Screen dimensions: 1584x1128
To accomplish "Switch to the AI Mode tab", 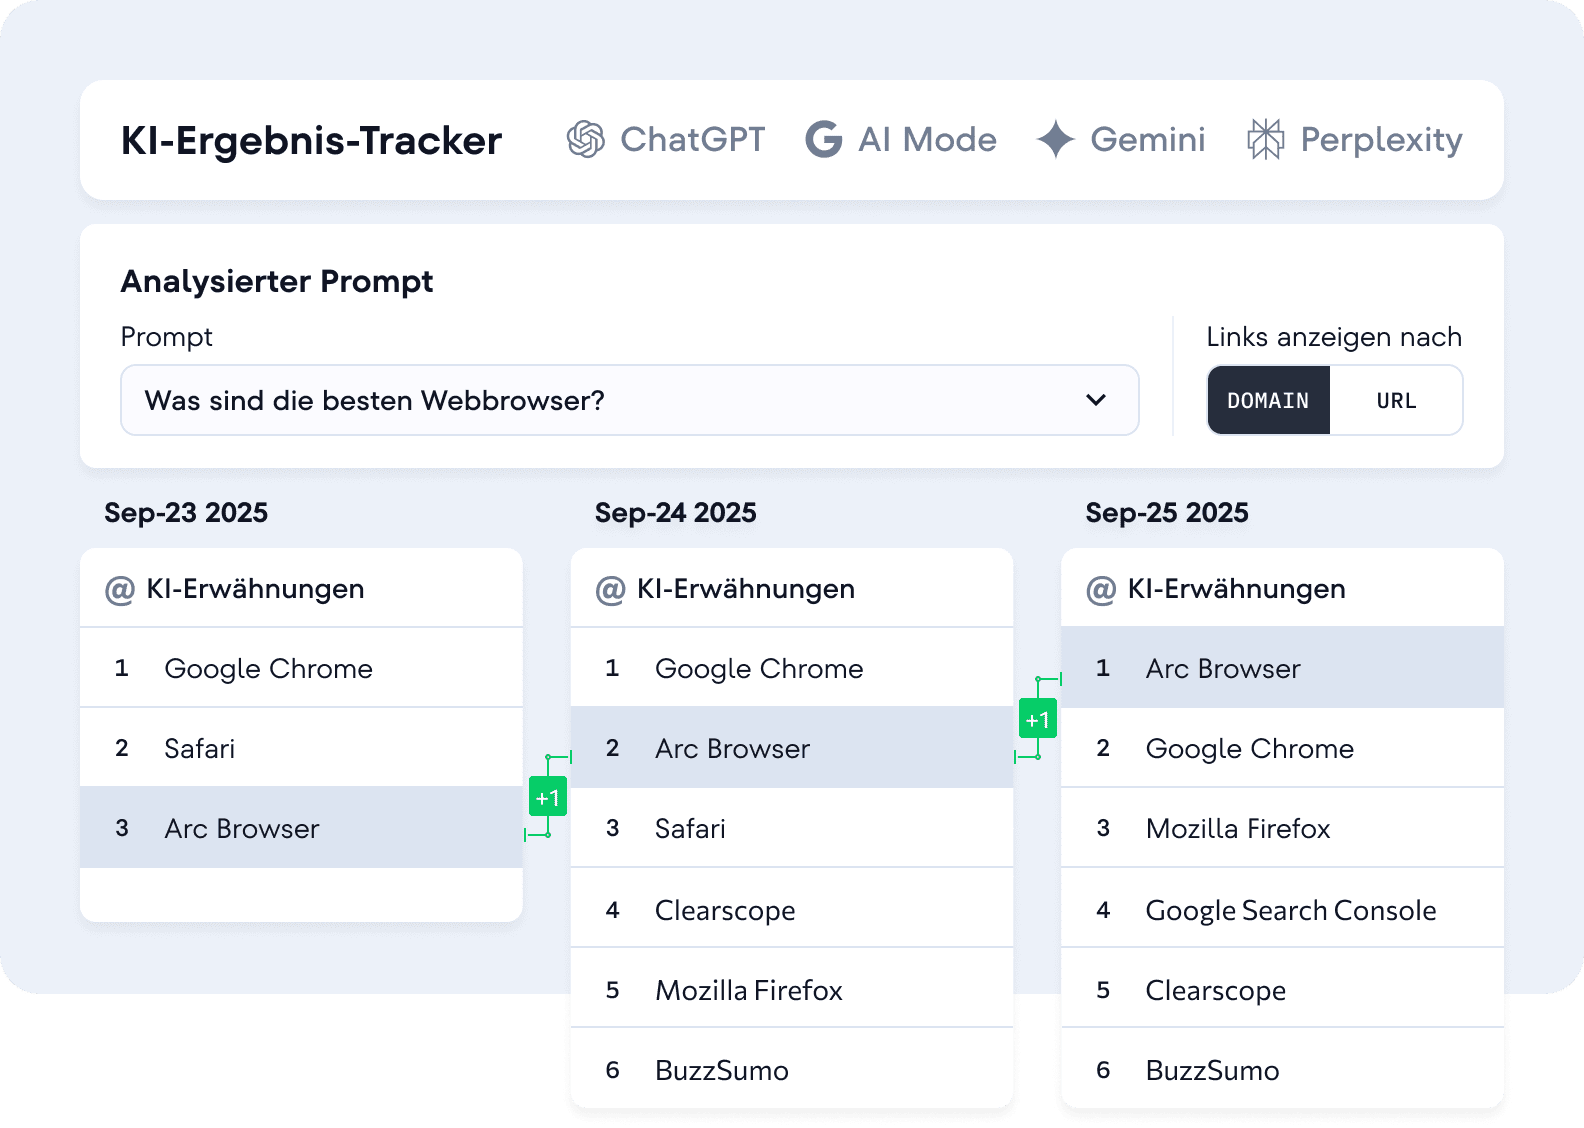I will [x=927, y=140].
